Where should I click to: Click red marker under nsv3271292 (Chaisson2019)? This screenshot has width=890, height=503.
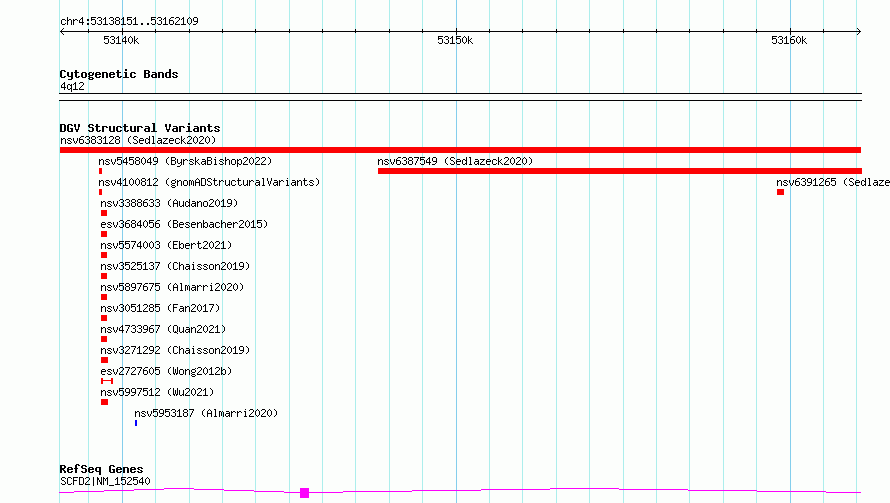[104, 360]
